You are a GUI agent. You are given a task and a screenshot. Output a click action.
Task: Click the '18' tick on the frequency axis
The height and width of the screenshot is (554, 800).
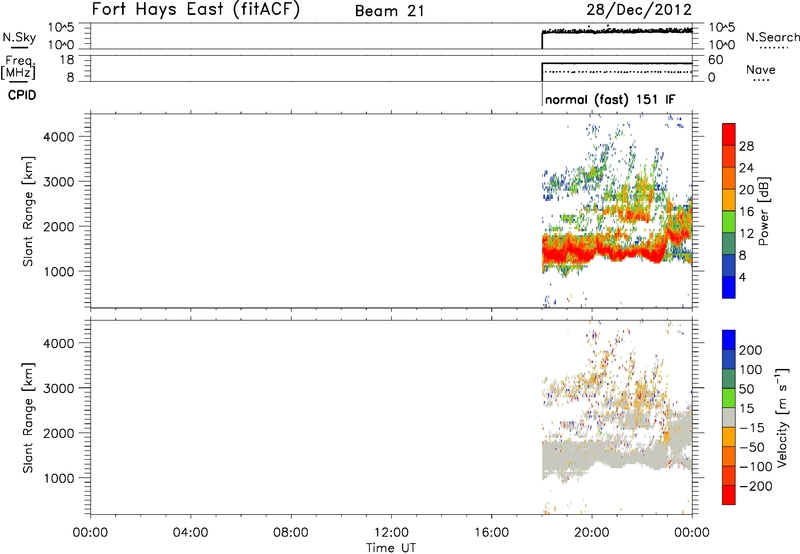click(67, 60)
